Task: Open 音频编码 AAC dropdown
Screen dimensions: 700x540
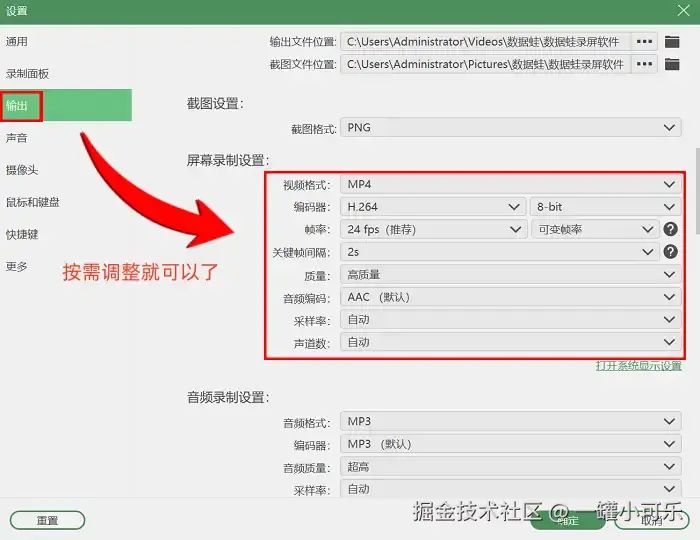Action: coord(511,297)
